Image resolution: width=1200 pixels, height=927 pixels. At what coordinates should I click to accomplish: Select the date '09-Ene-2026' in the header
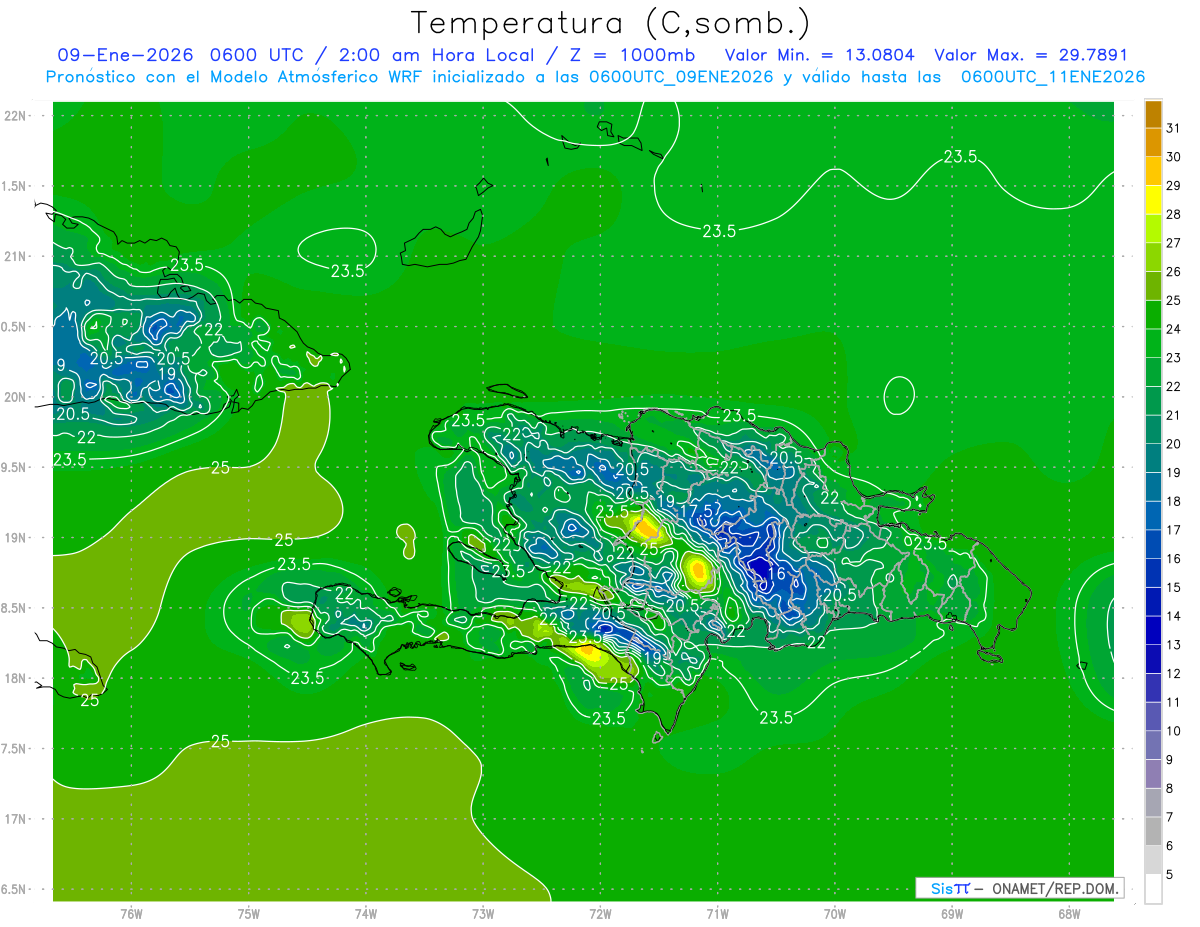[x=125, y=55]
